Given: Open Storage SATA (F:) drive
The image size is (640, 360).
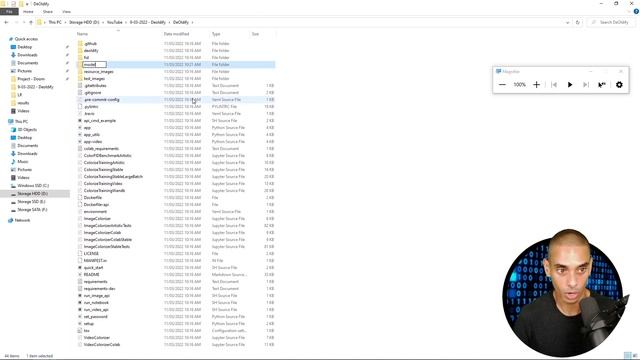Looking at the screenshot, I should click(x=32, y=209).
